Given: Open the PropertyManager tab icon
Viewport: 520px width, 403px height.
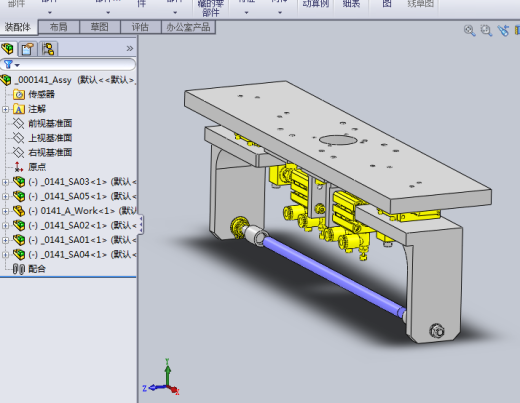Looking at the screenshot, I should coord(28,49).
